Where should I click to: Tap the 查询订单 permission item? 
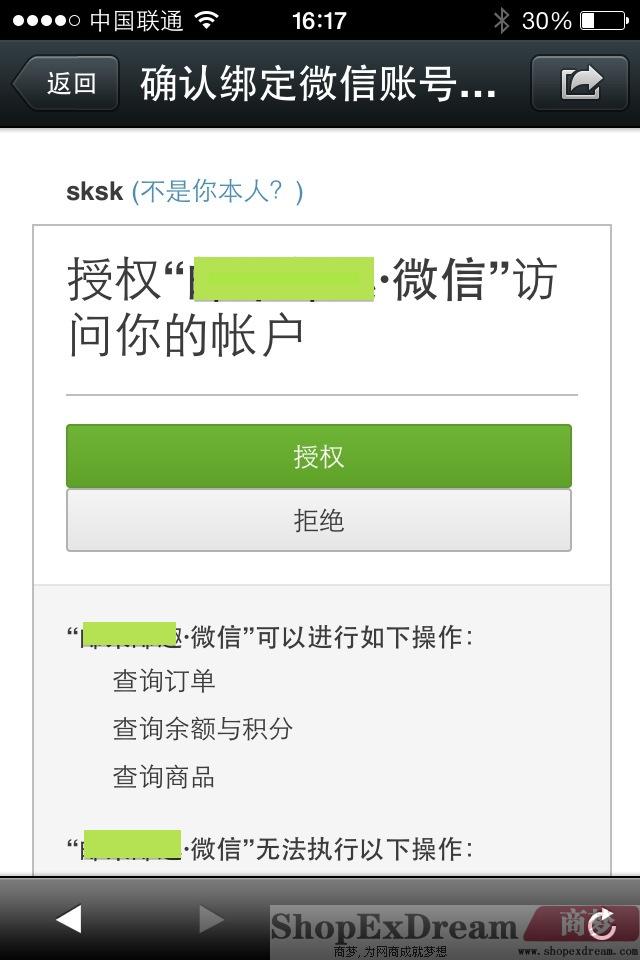[x=164, y=681]
